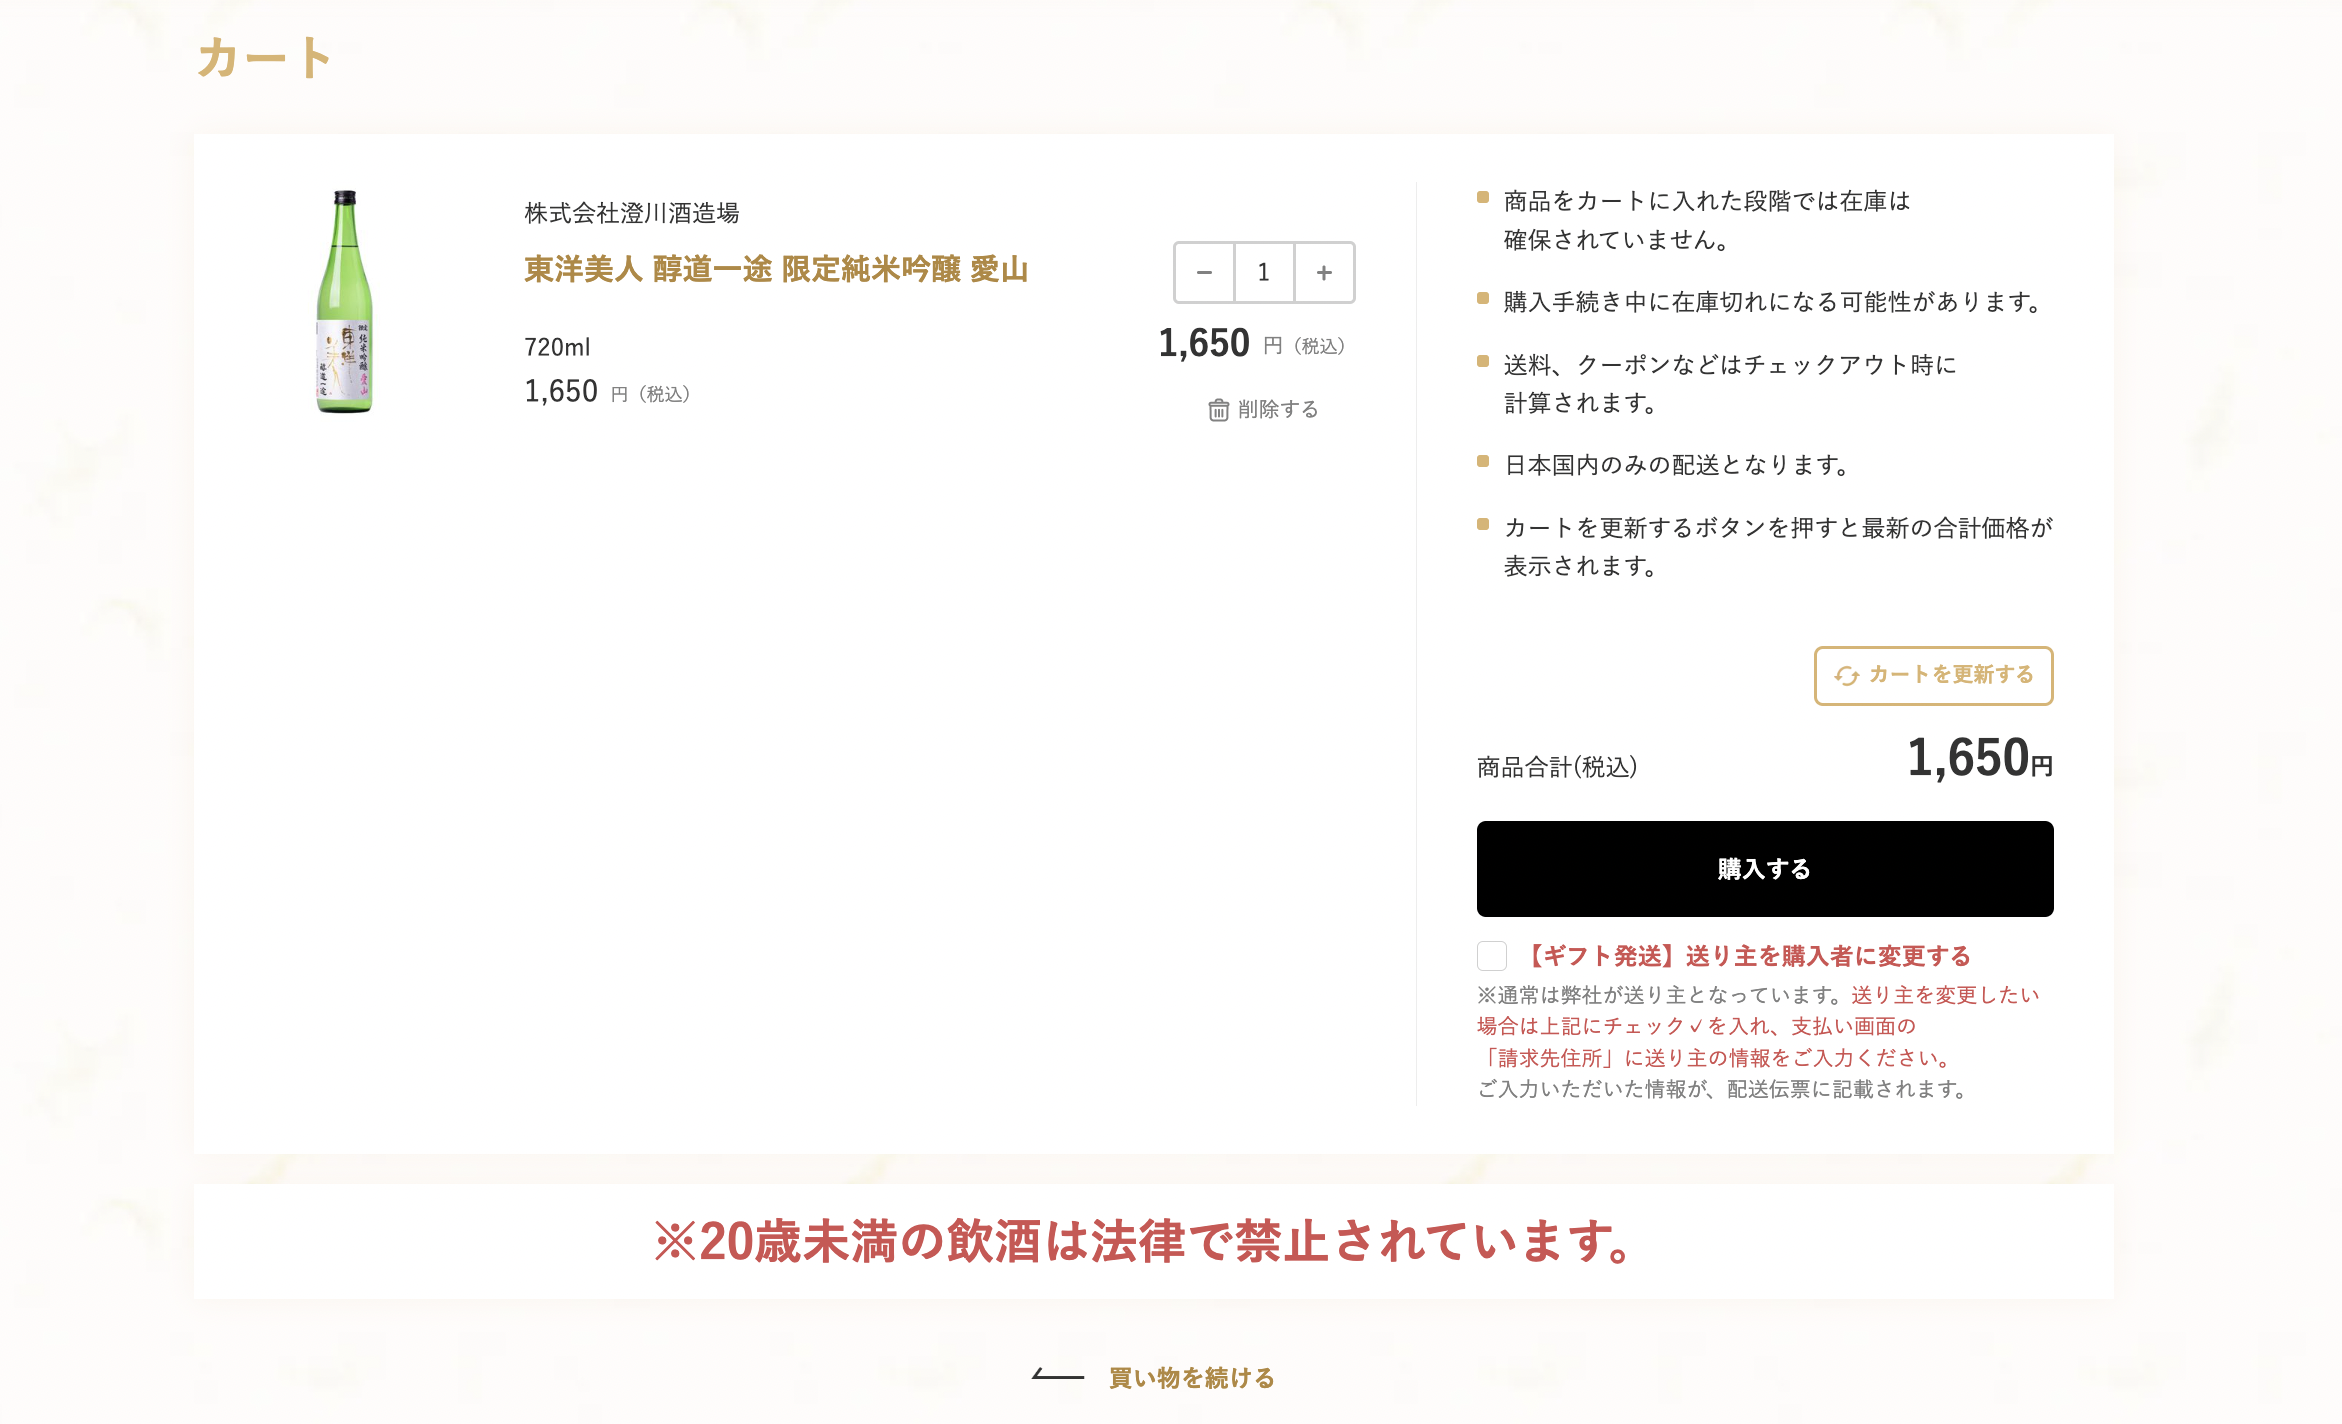Click the notice 日本国内のみの配送となります。
The image size is (2342, 1424).
pos(1678,465)
